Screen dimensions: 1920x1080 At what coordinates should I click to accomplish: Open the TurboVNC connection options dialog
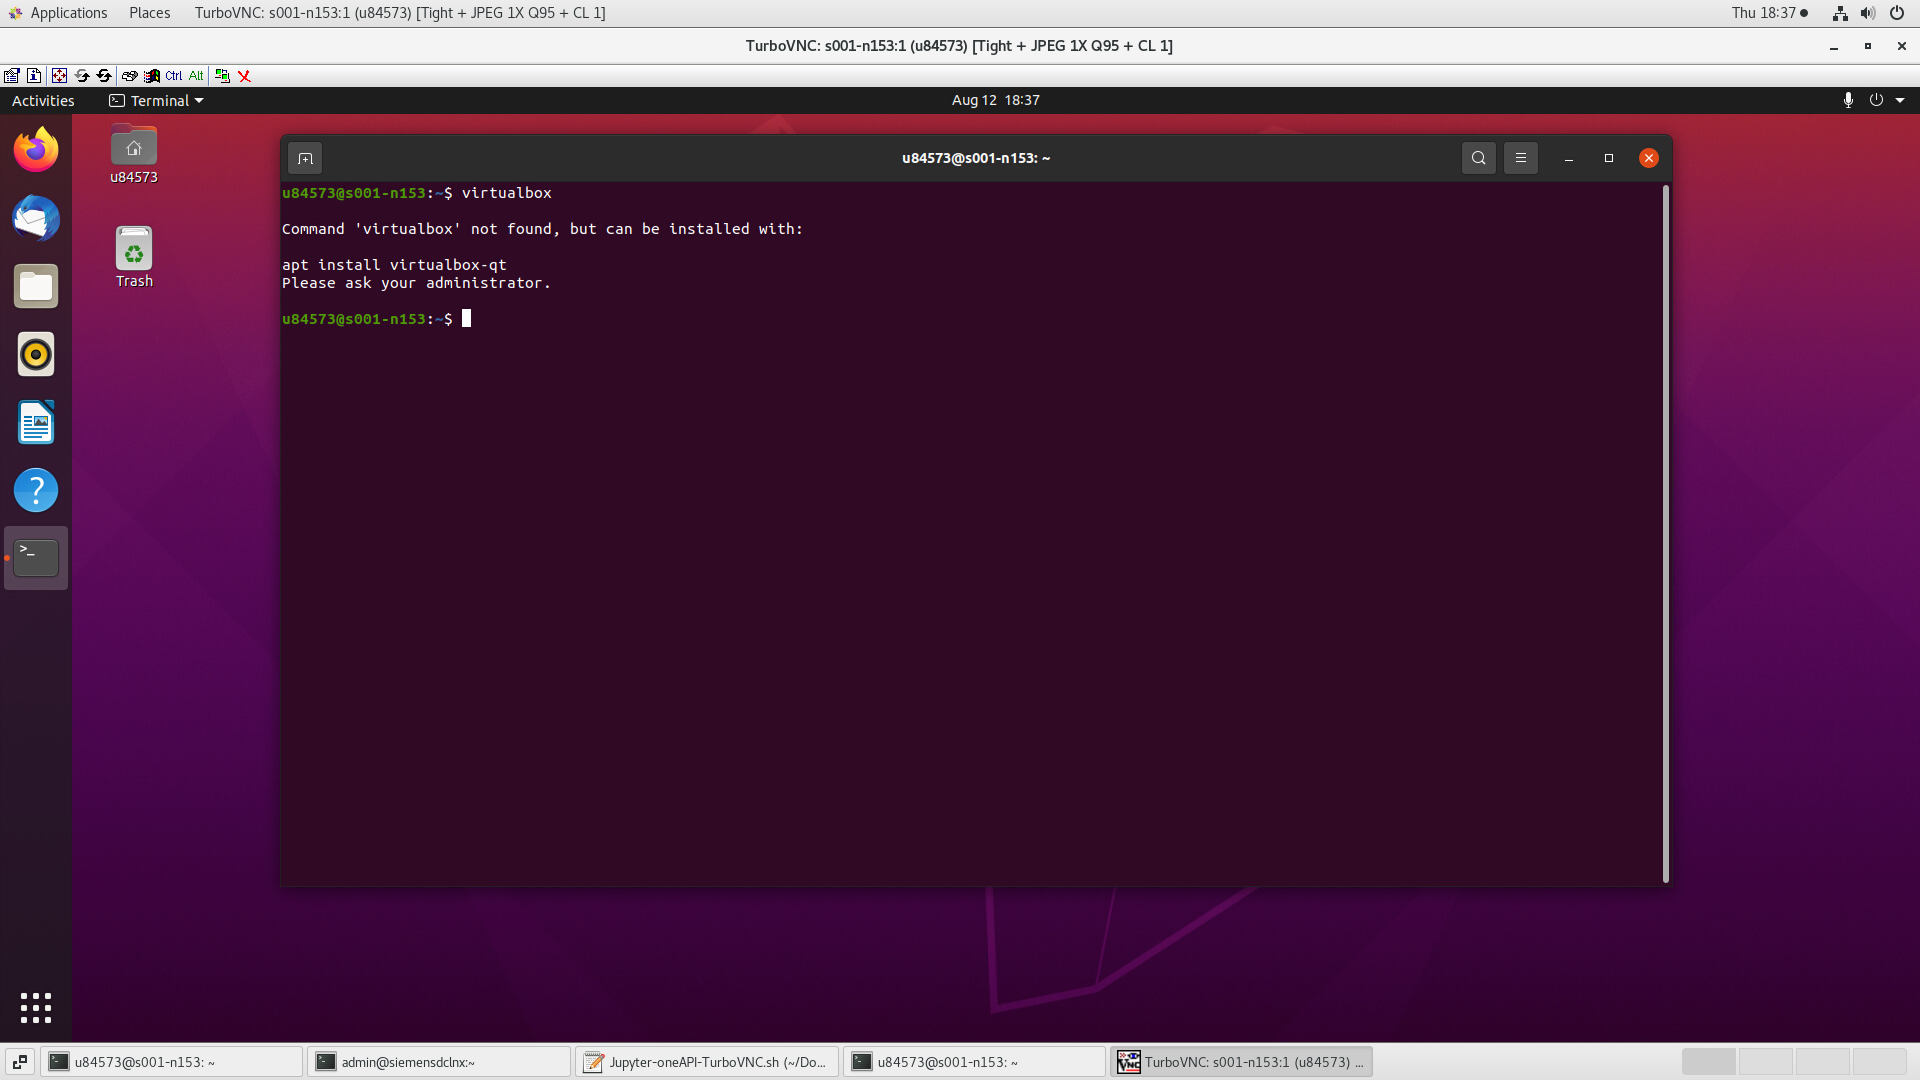point(12,75)
